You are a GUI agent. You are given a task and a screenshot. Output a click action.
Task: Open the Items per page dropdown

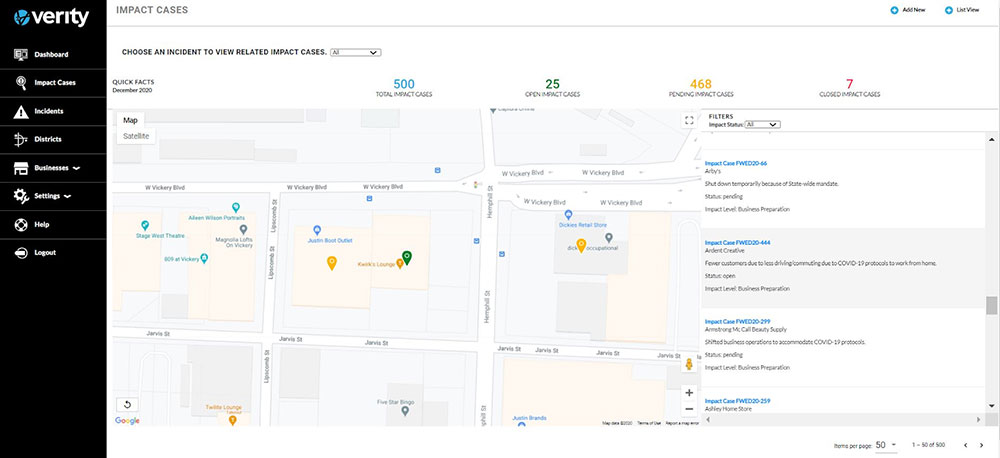[x=886, y=444]
